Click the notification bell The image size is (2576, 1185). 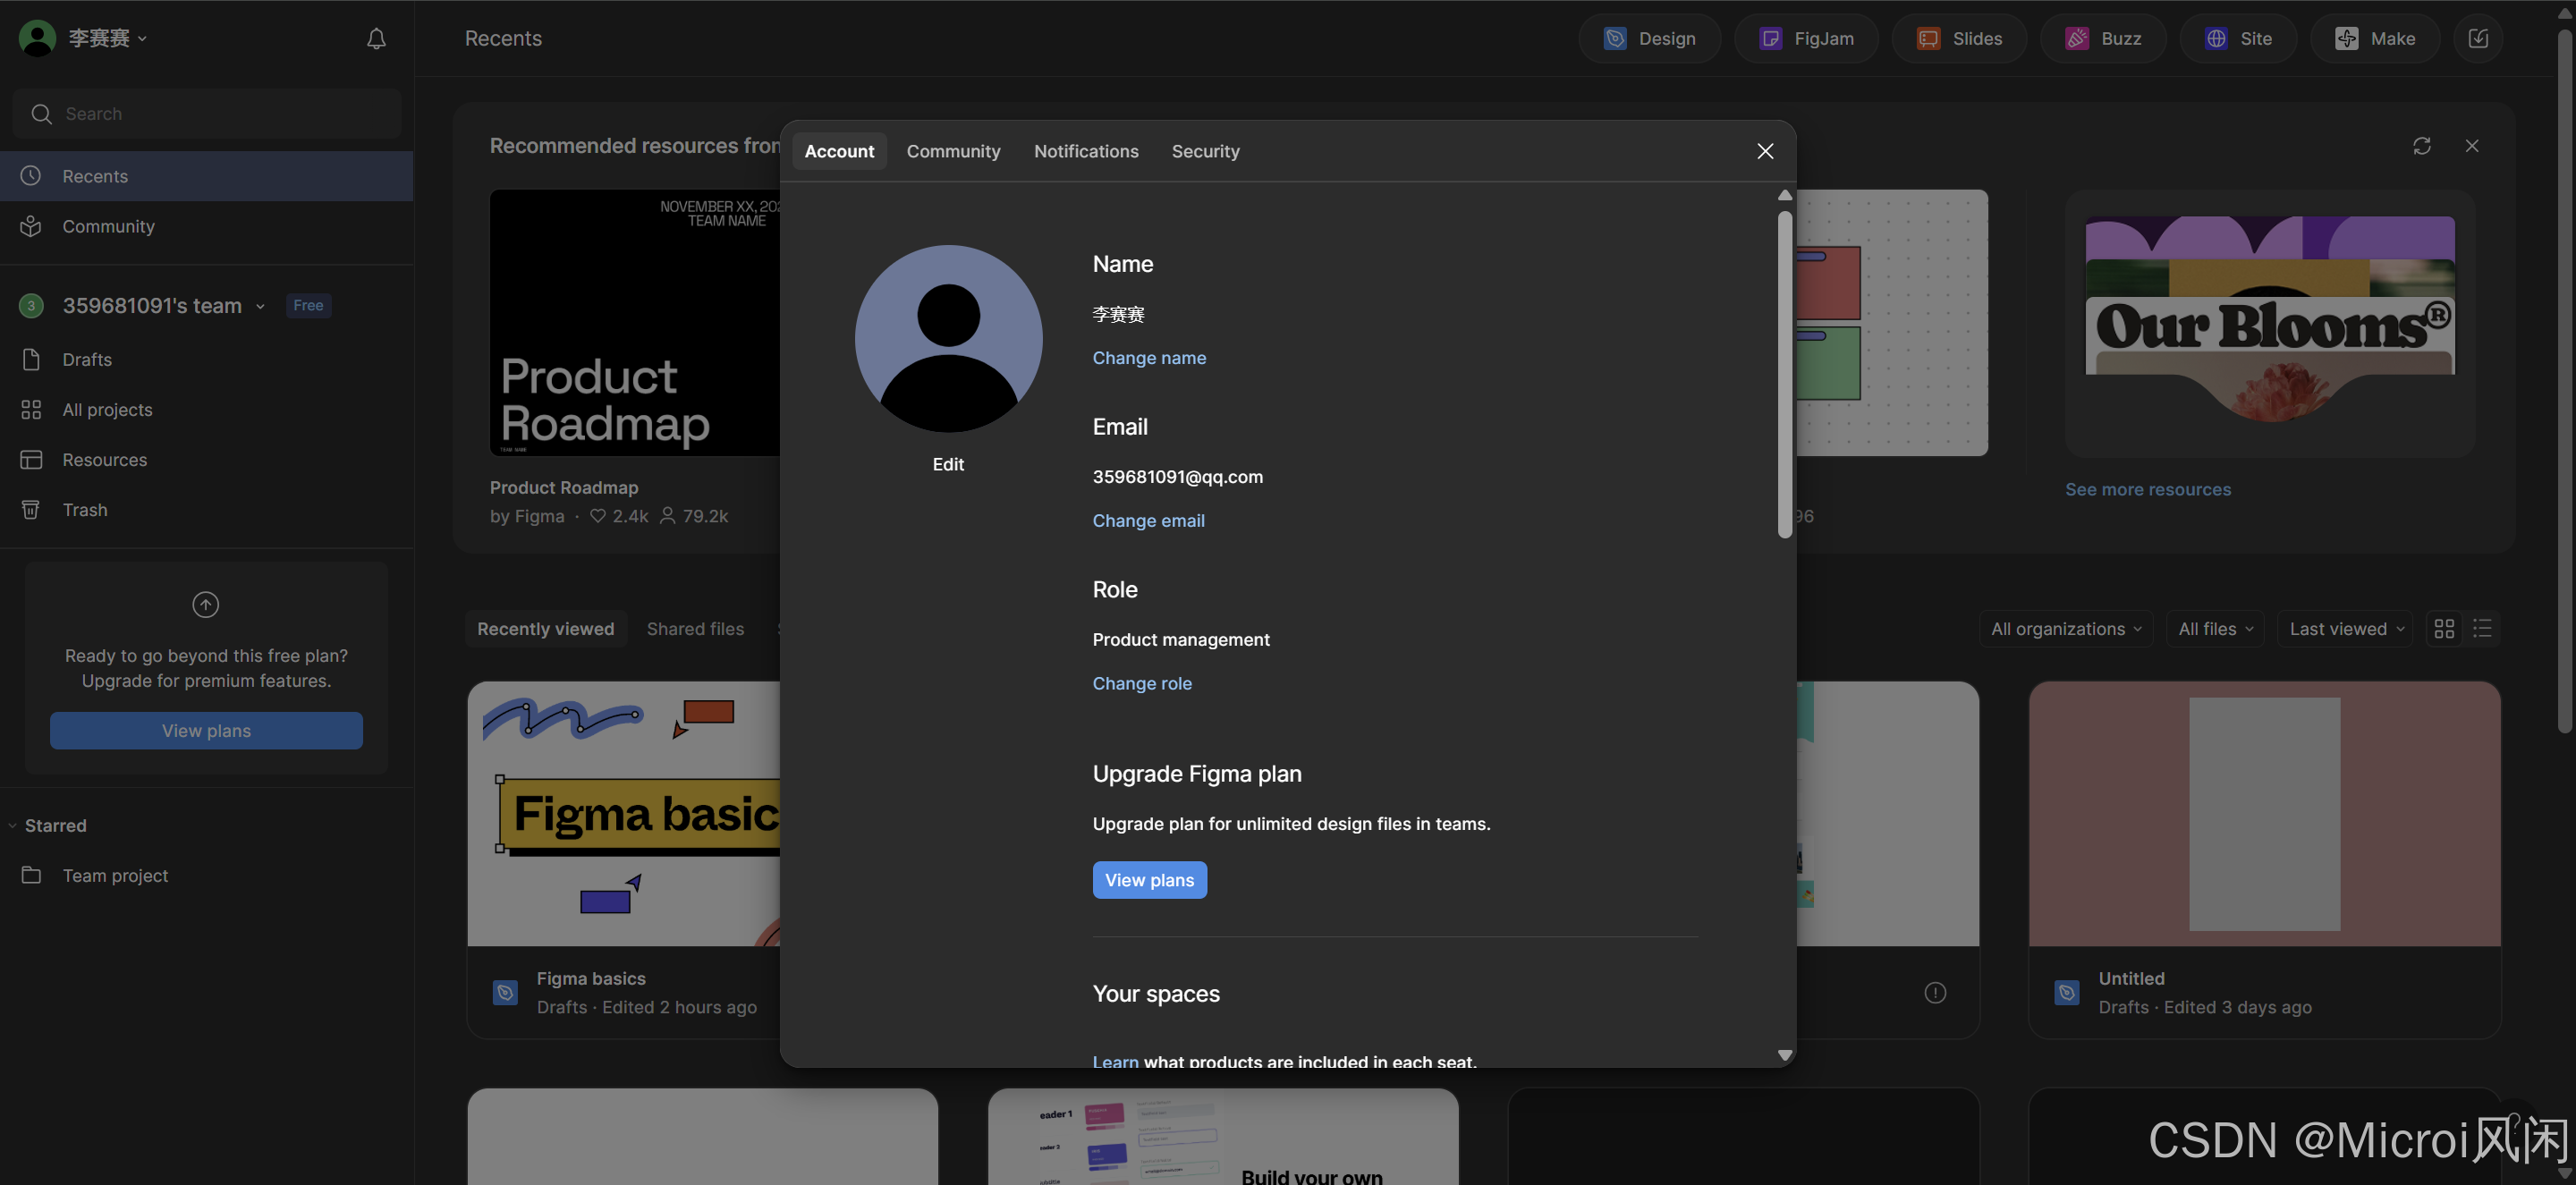pos(375,38)
